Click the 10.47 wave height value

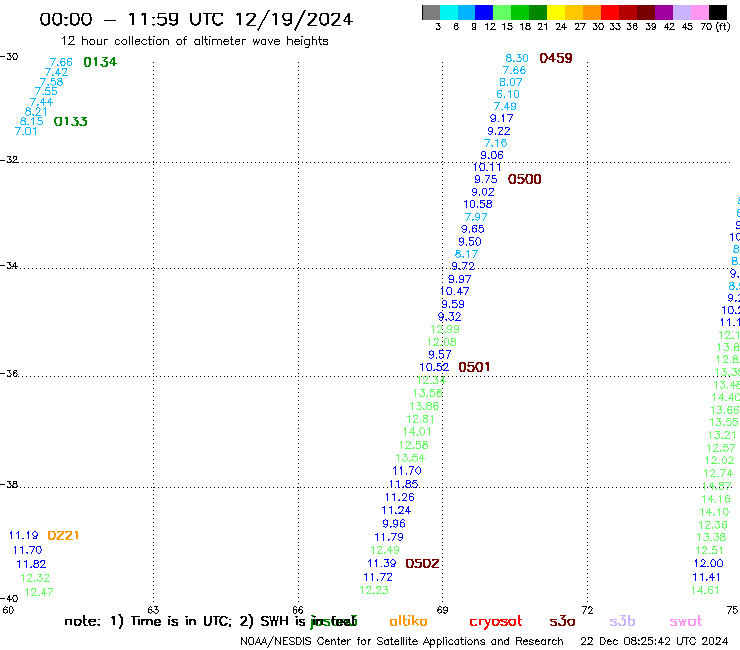[x=454, y=291]
